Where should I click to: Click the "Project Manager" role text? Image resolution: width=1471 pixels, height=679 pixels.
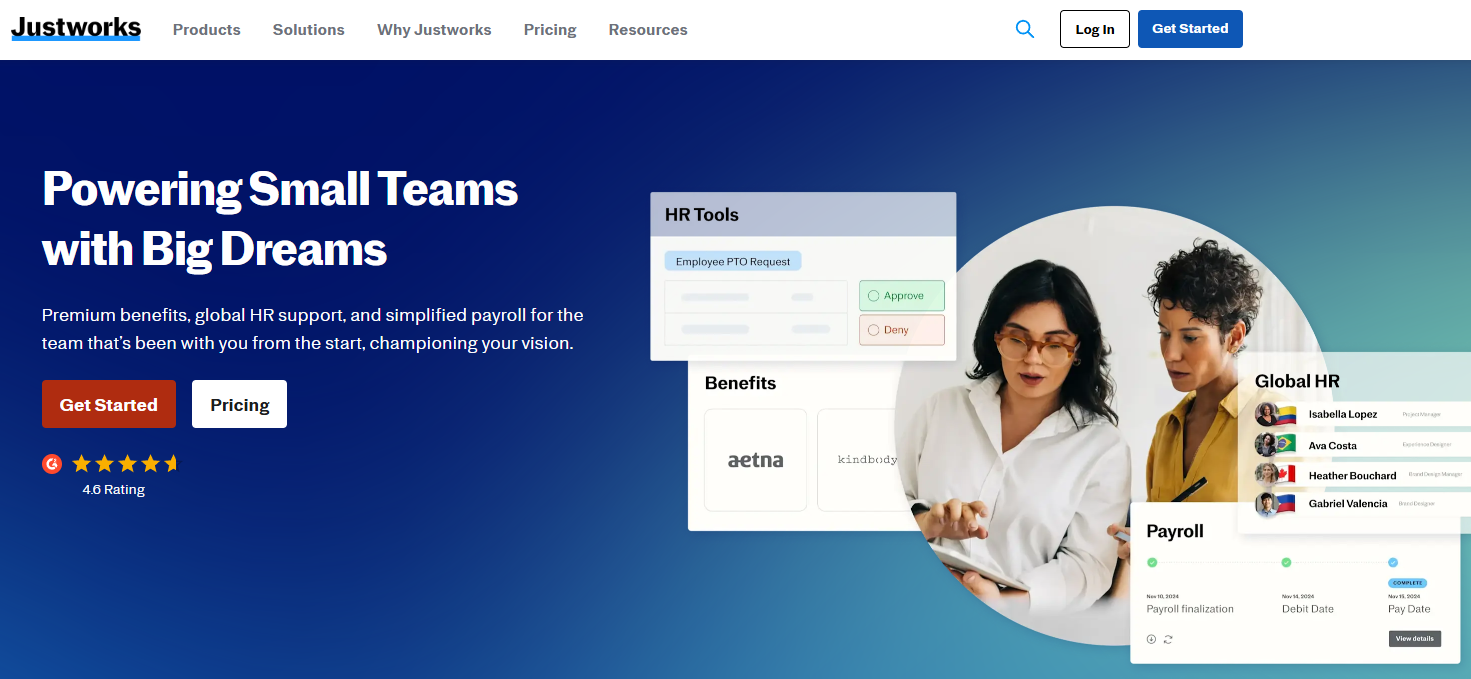(x=1422, y=414)
